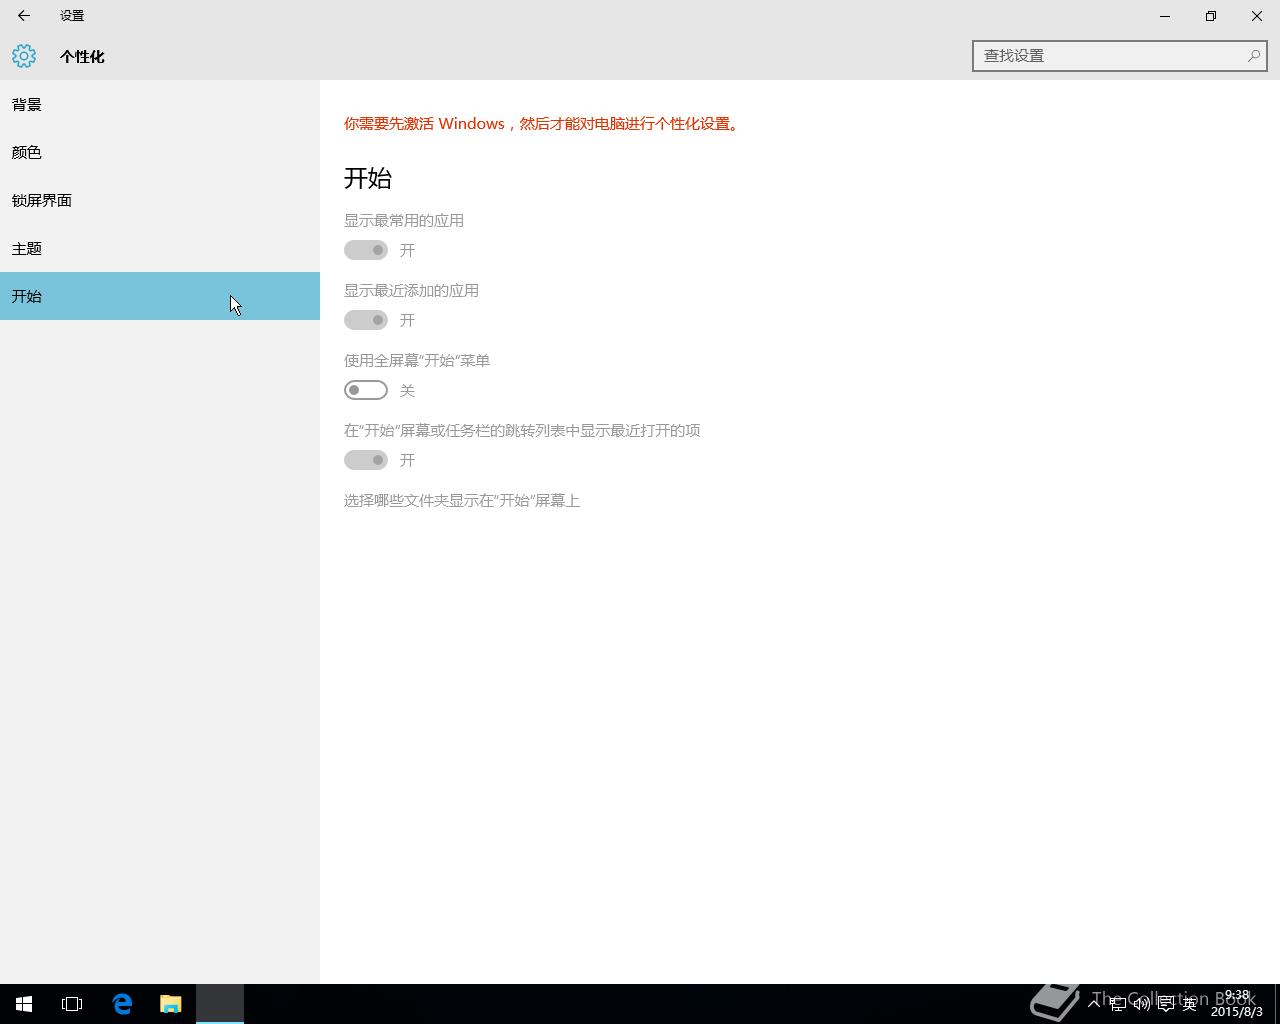Open File Explorer from the taskbar
Screen dimensions: 1280x1024
171,1004
